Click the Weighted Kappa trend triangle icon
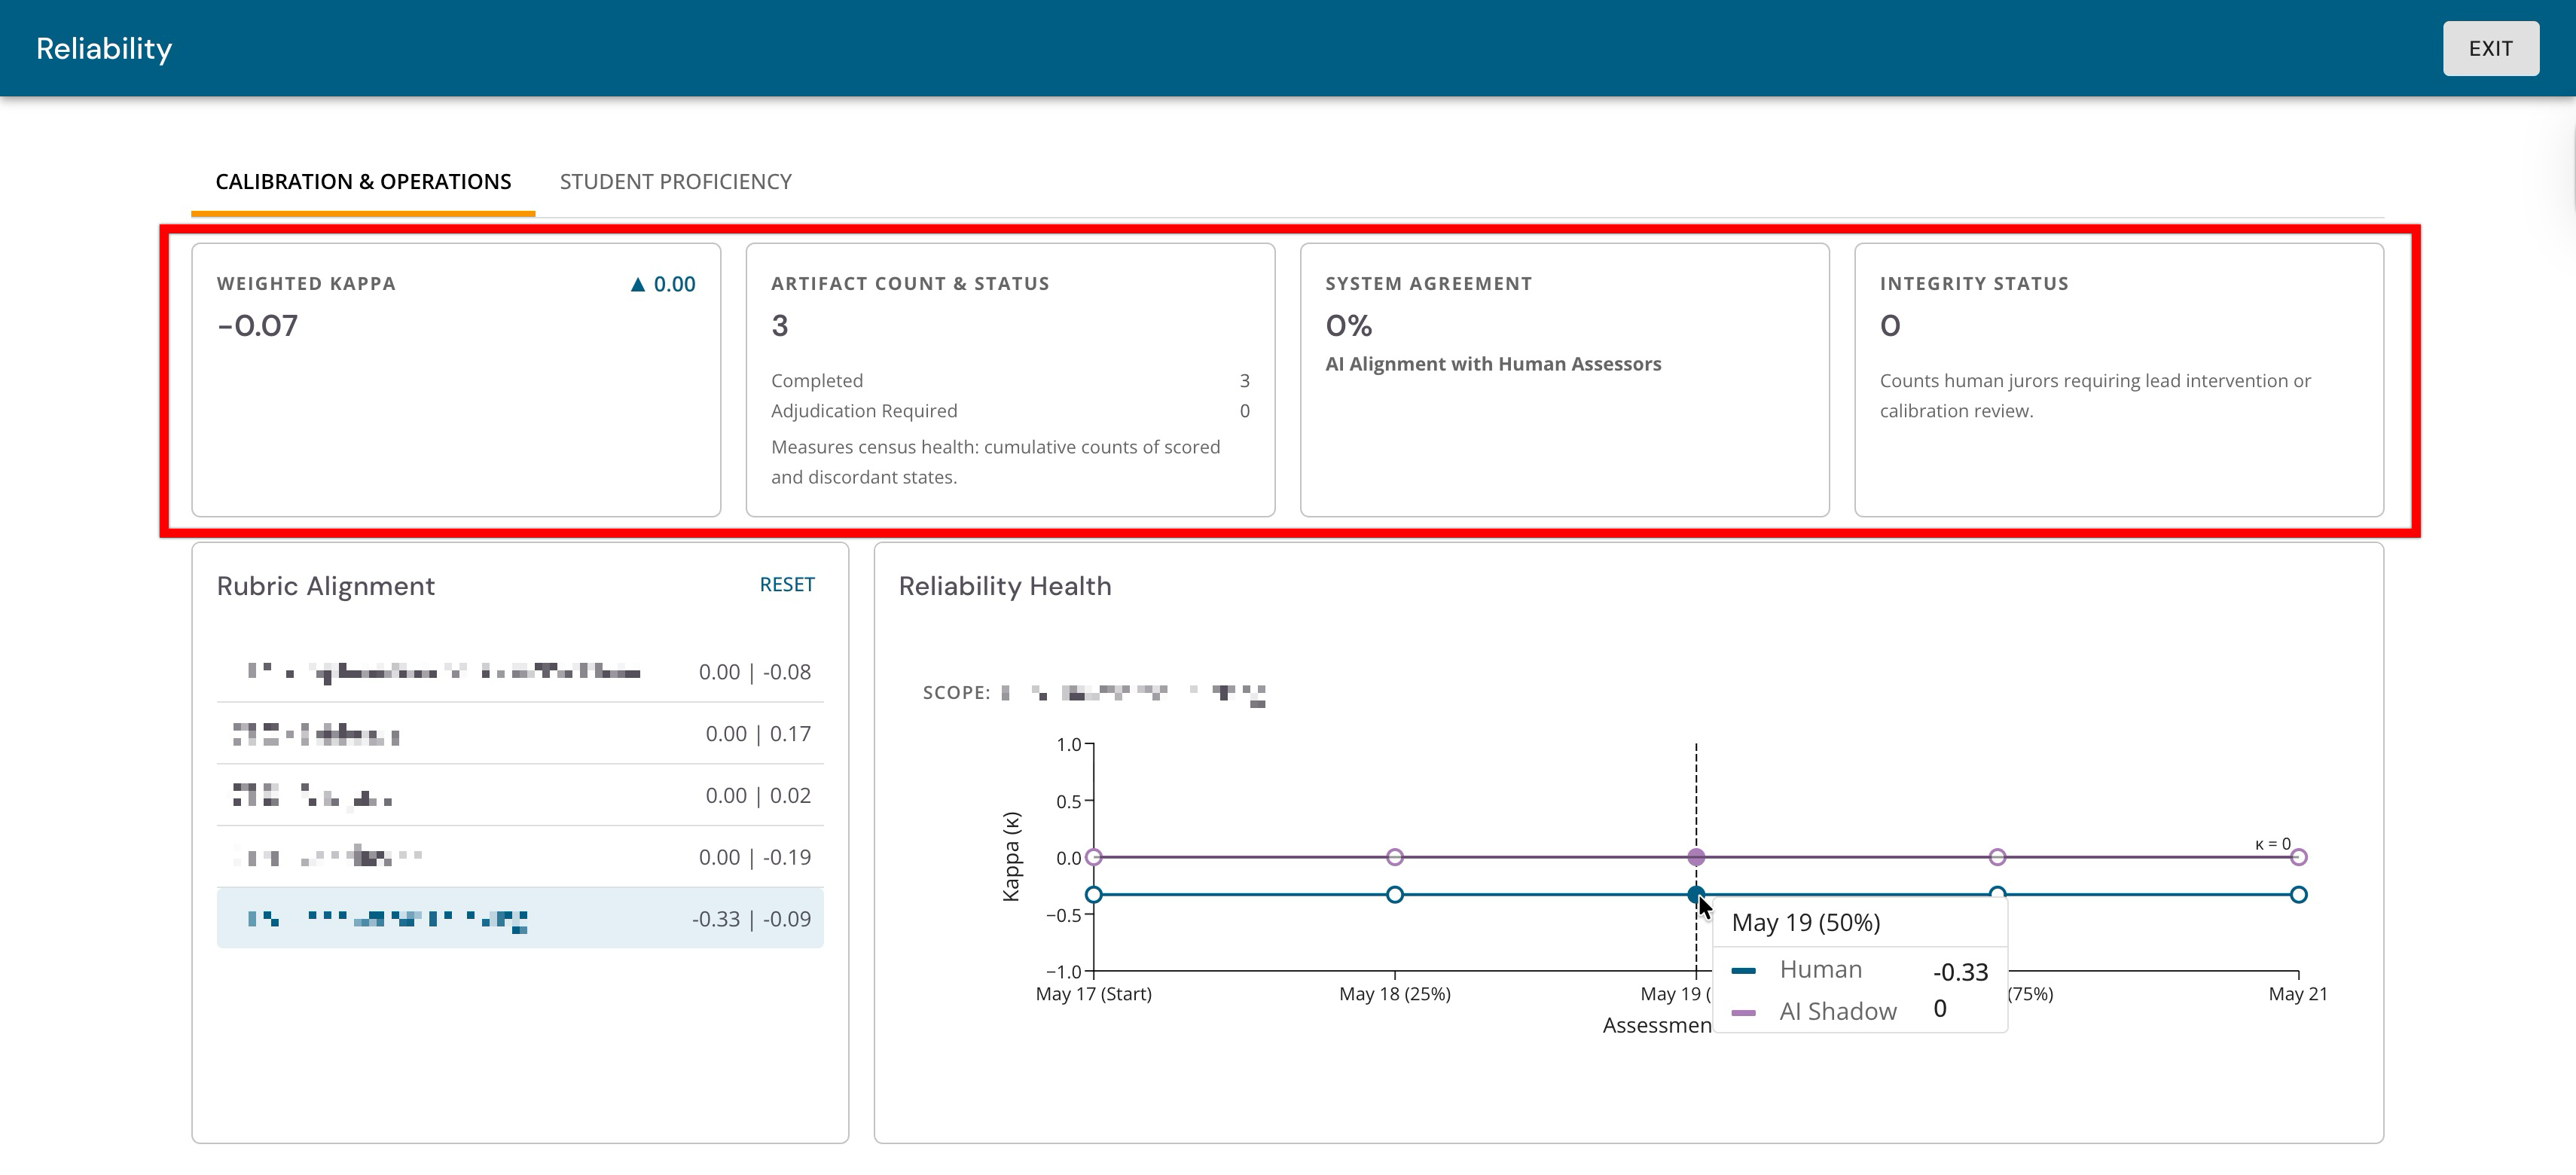This screenshot has width=2576, height=1175. point(638,285)
